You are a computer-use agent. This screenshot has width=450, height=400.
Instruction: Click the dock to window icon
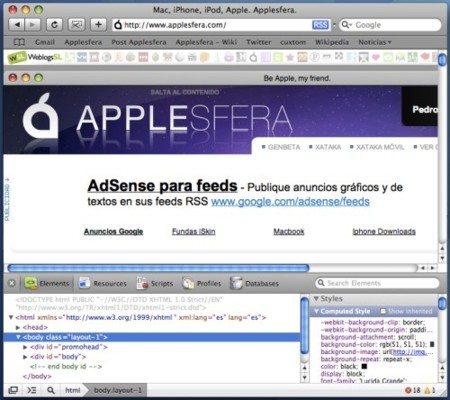point(13,390)
